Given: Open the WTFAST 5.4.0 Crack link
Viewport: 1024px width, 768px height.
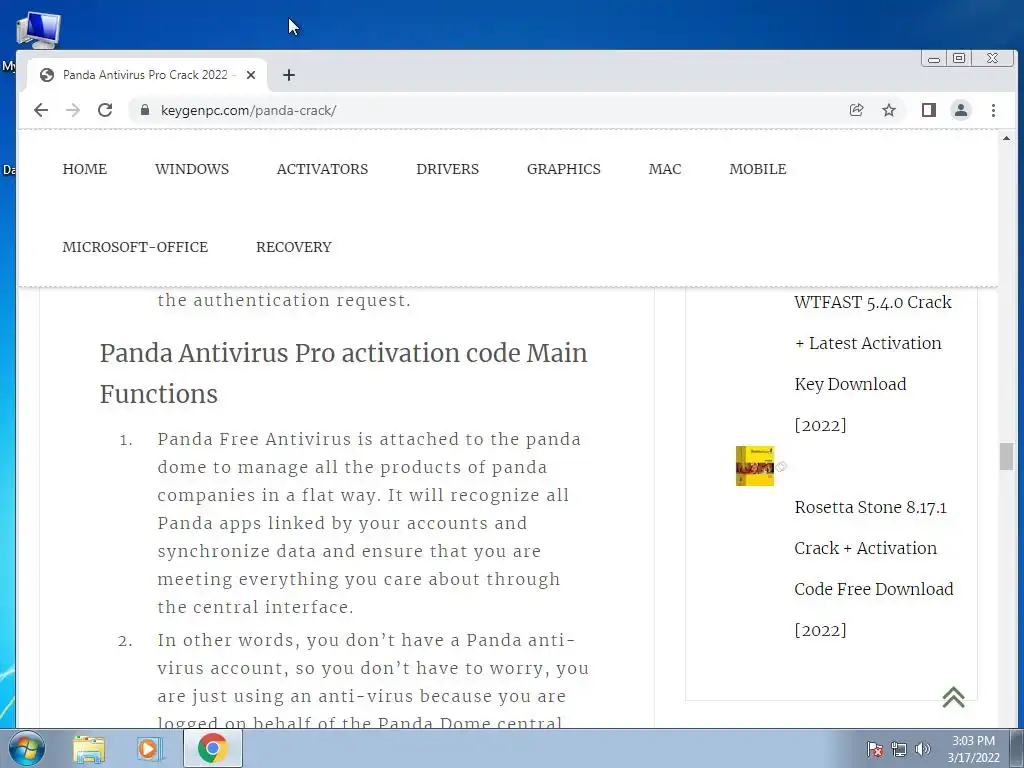Looking at the screenshot, I should tap(873, 363).
